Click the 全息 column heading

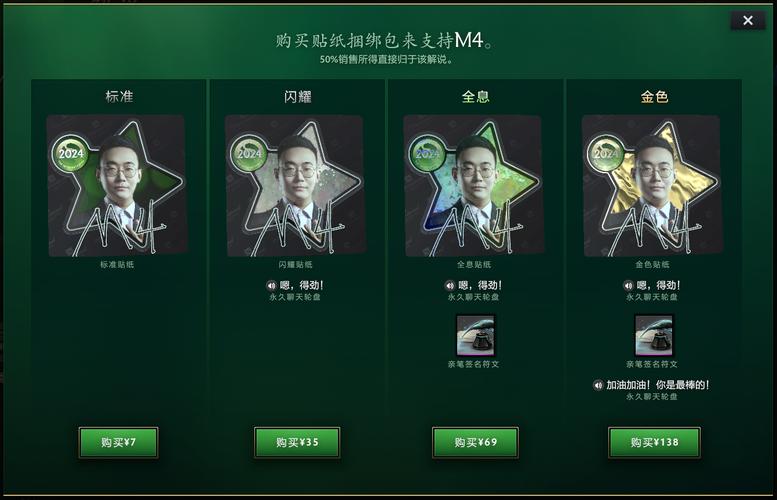475,96
